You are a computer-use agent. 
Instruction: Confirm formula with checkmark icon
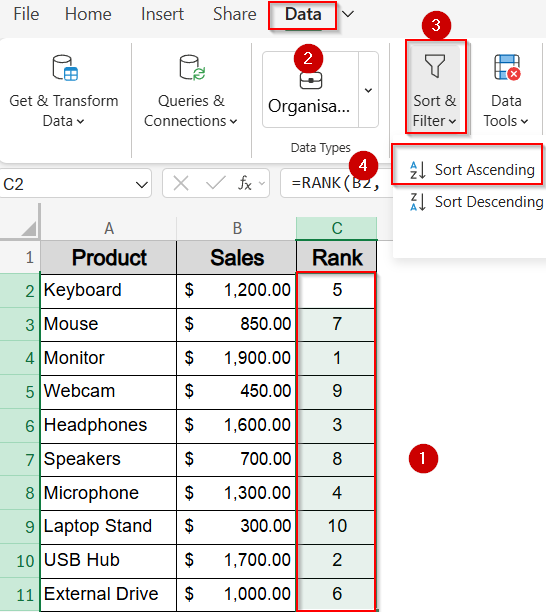[x=215, y=183]
